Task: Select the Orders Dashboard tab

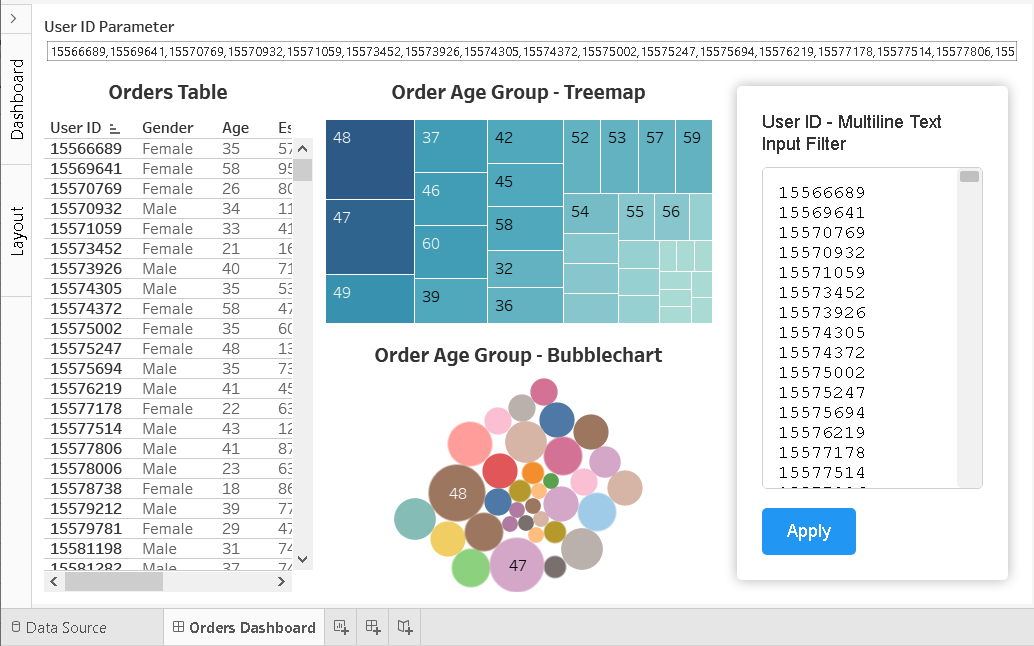Action: click(244, 628)
